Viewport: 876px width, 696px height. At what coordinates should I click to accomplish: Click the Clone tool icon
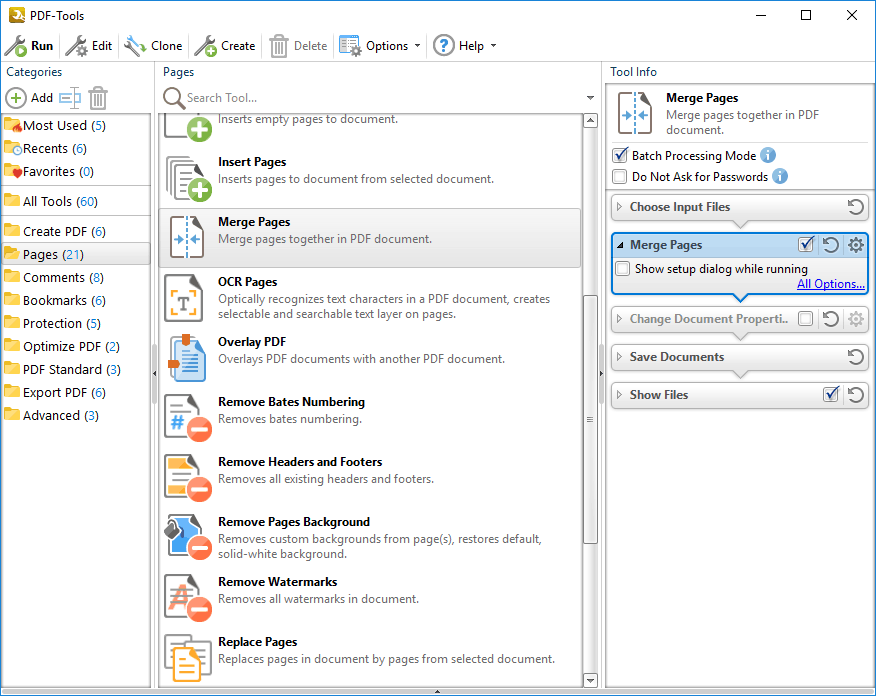[135, 46]
